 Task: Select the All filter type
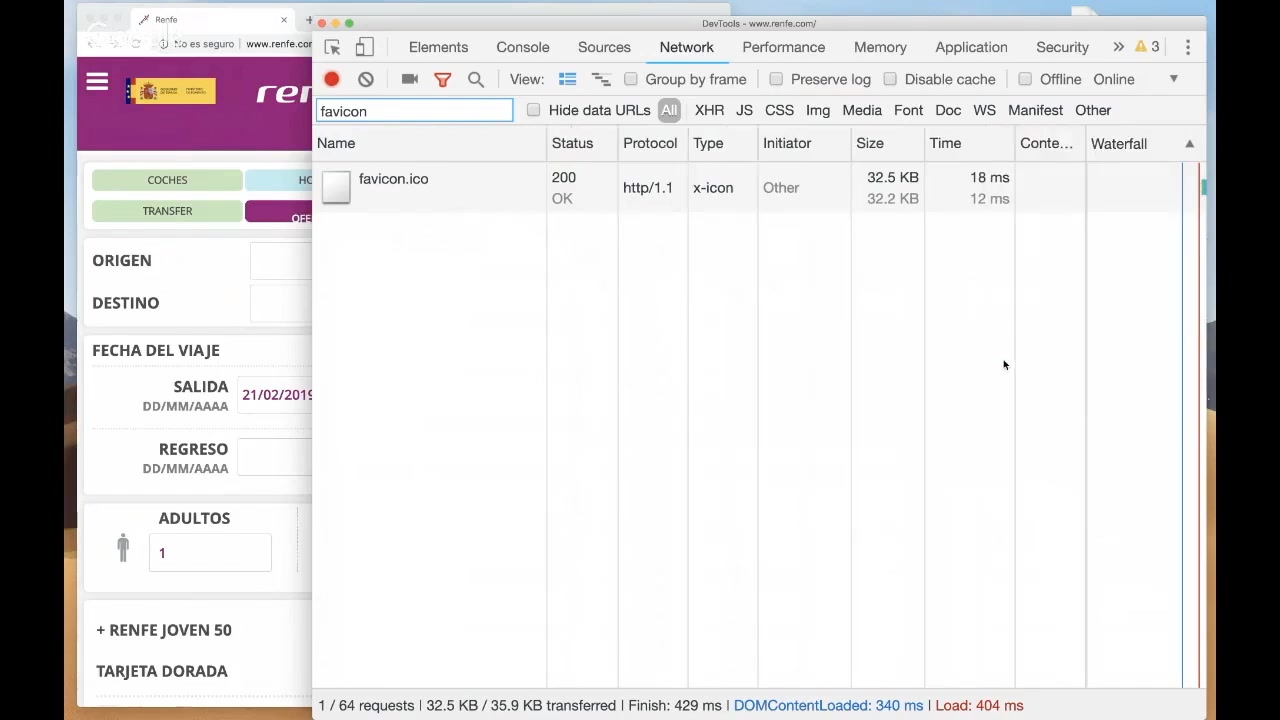(x=669, y=110)
